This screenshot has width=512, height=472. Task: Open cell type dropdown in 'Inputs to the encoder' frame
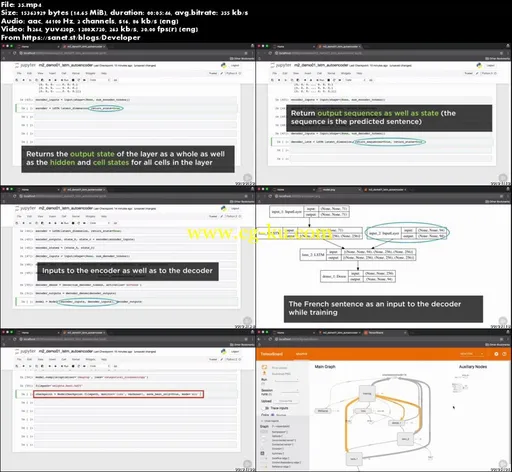pos(99,223)
